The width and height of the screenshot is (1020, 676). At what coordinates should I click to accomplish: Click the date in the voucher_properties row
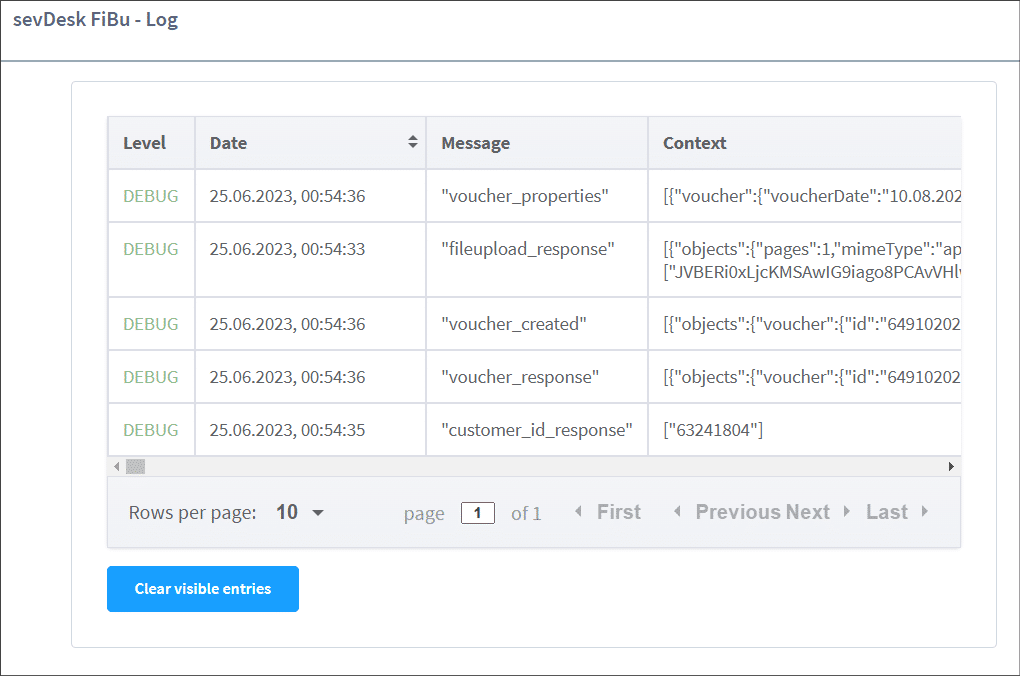point(287,196)
